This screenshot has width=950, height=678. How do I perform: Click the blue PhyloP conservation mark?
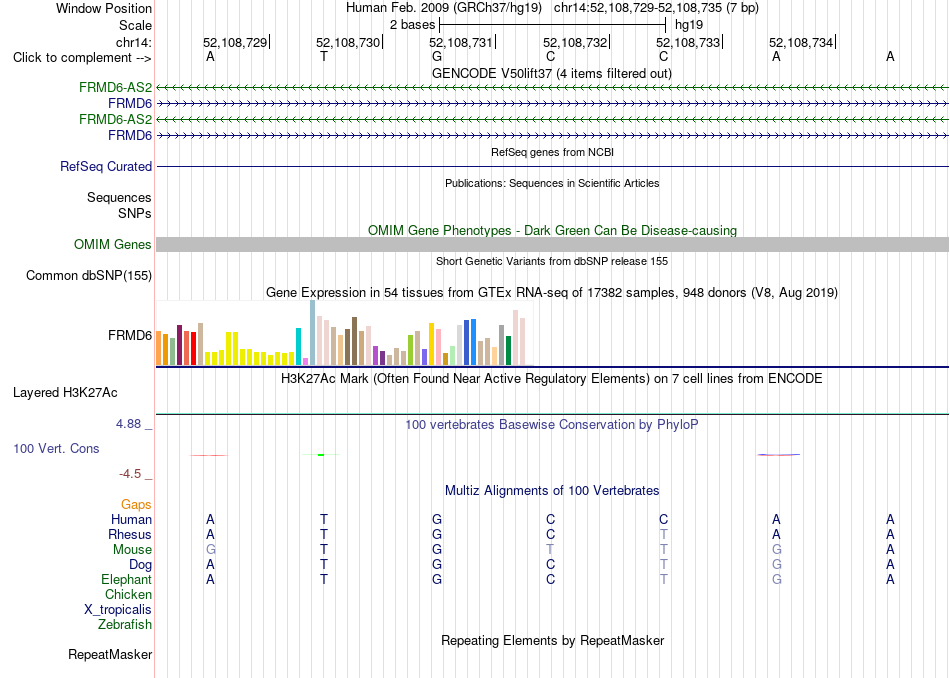tap(779, 454)
